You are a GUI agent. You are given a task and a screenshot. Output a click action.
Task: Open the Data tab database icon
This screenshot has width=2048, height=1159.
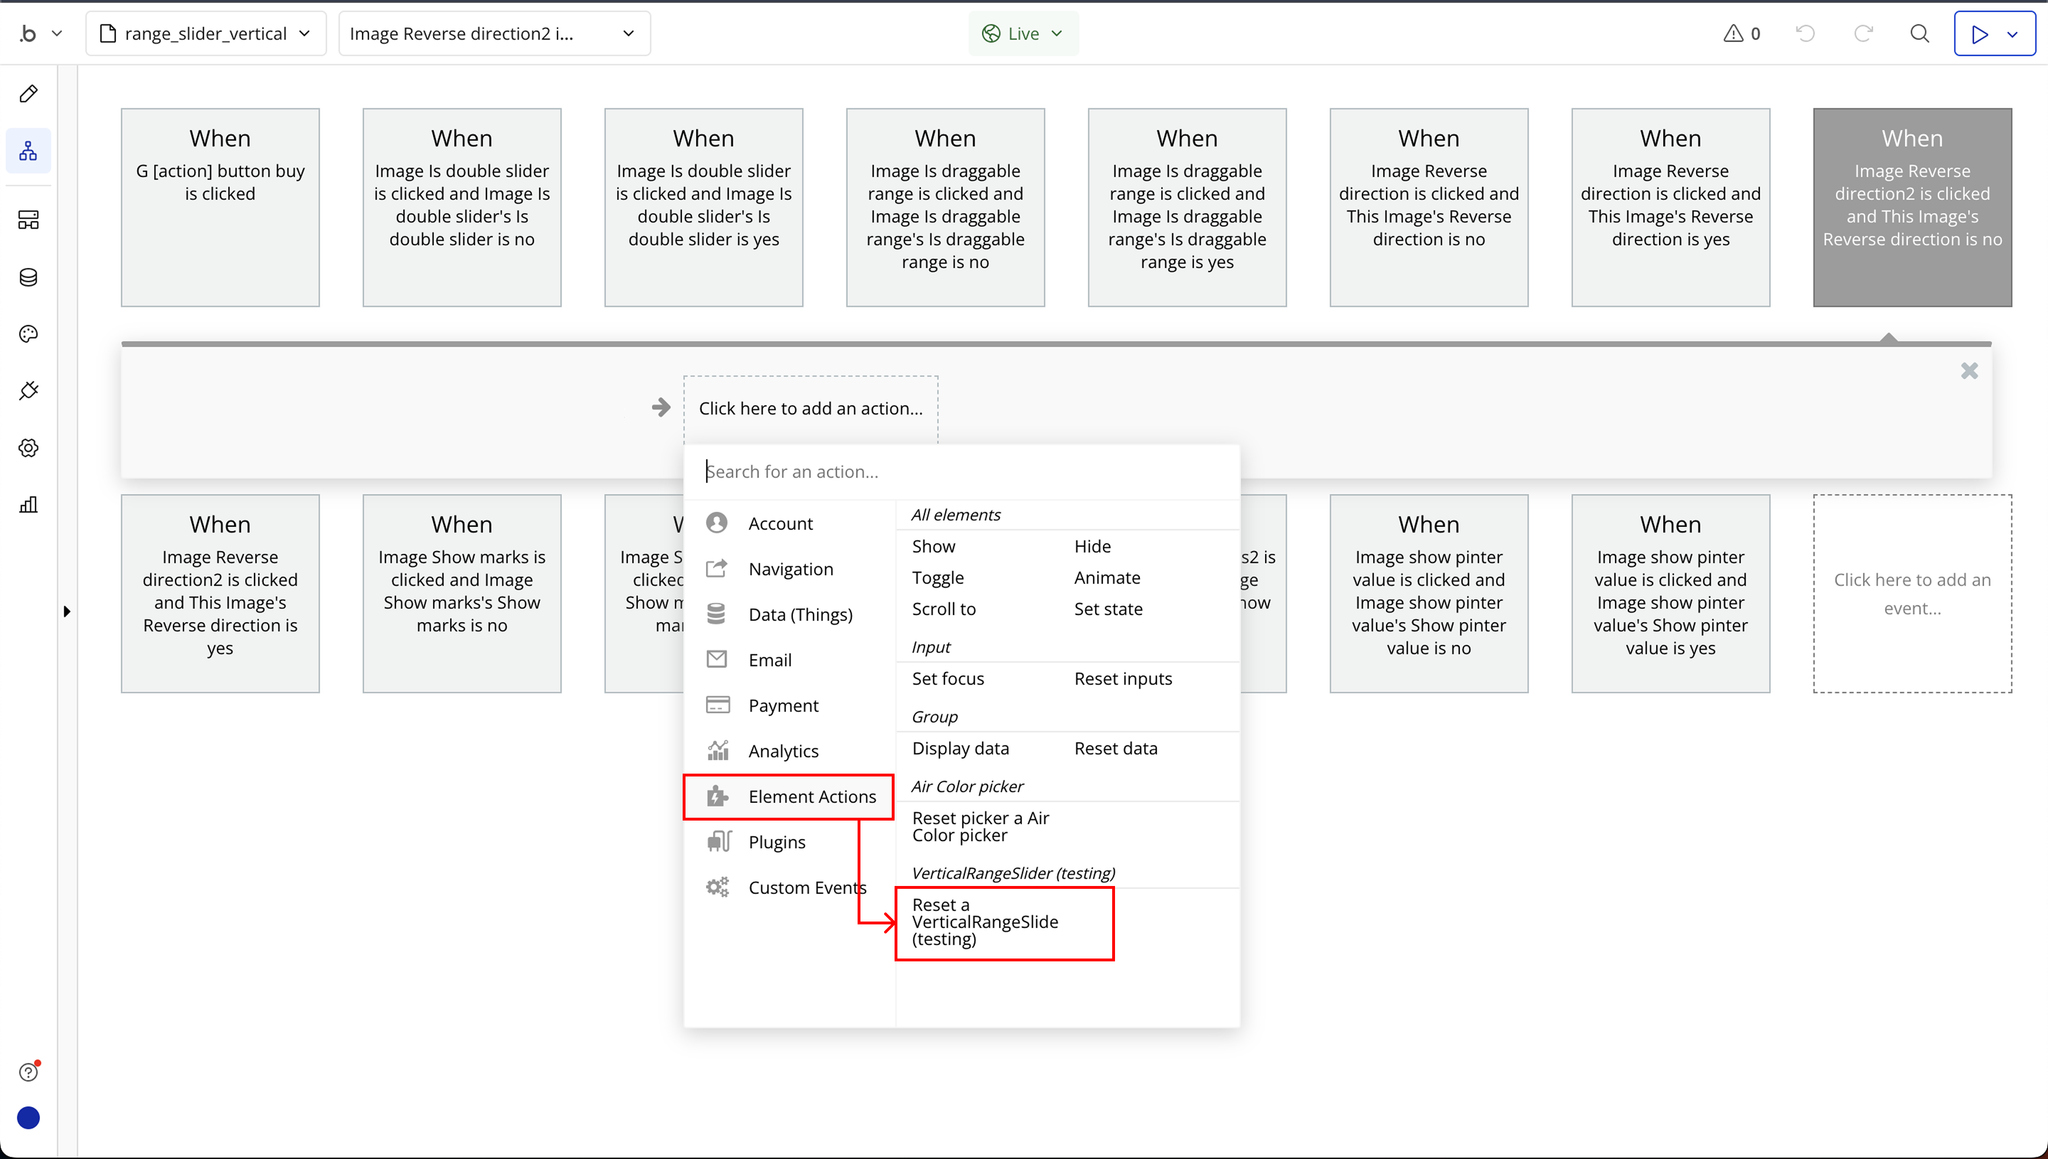[x=28, y=277]
